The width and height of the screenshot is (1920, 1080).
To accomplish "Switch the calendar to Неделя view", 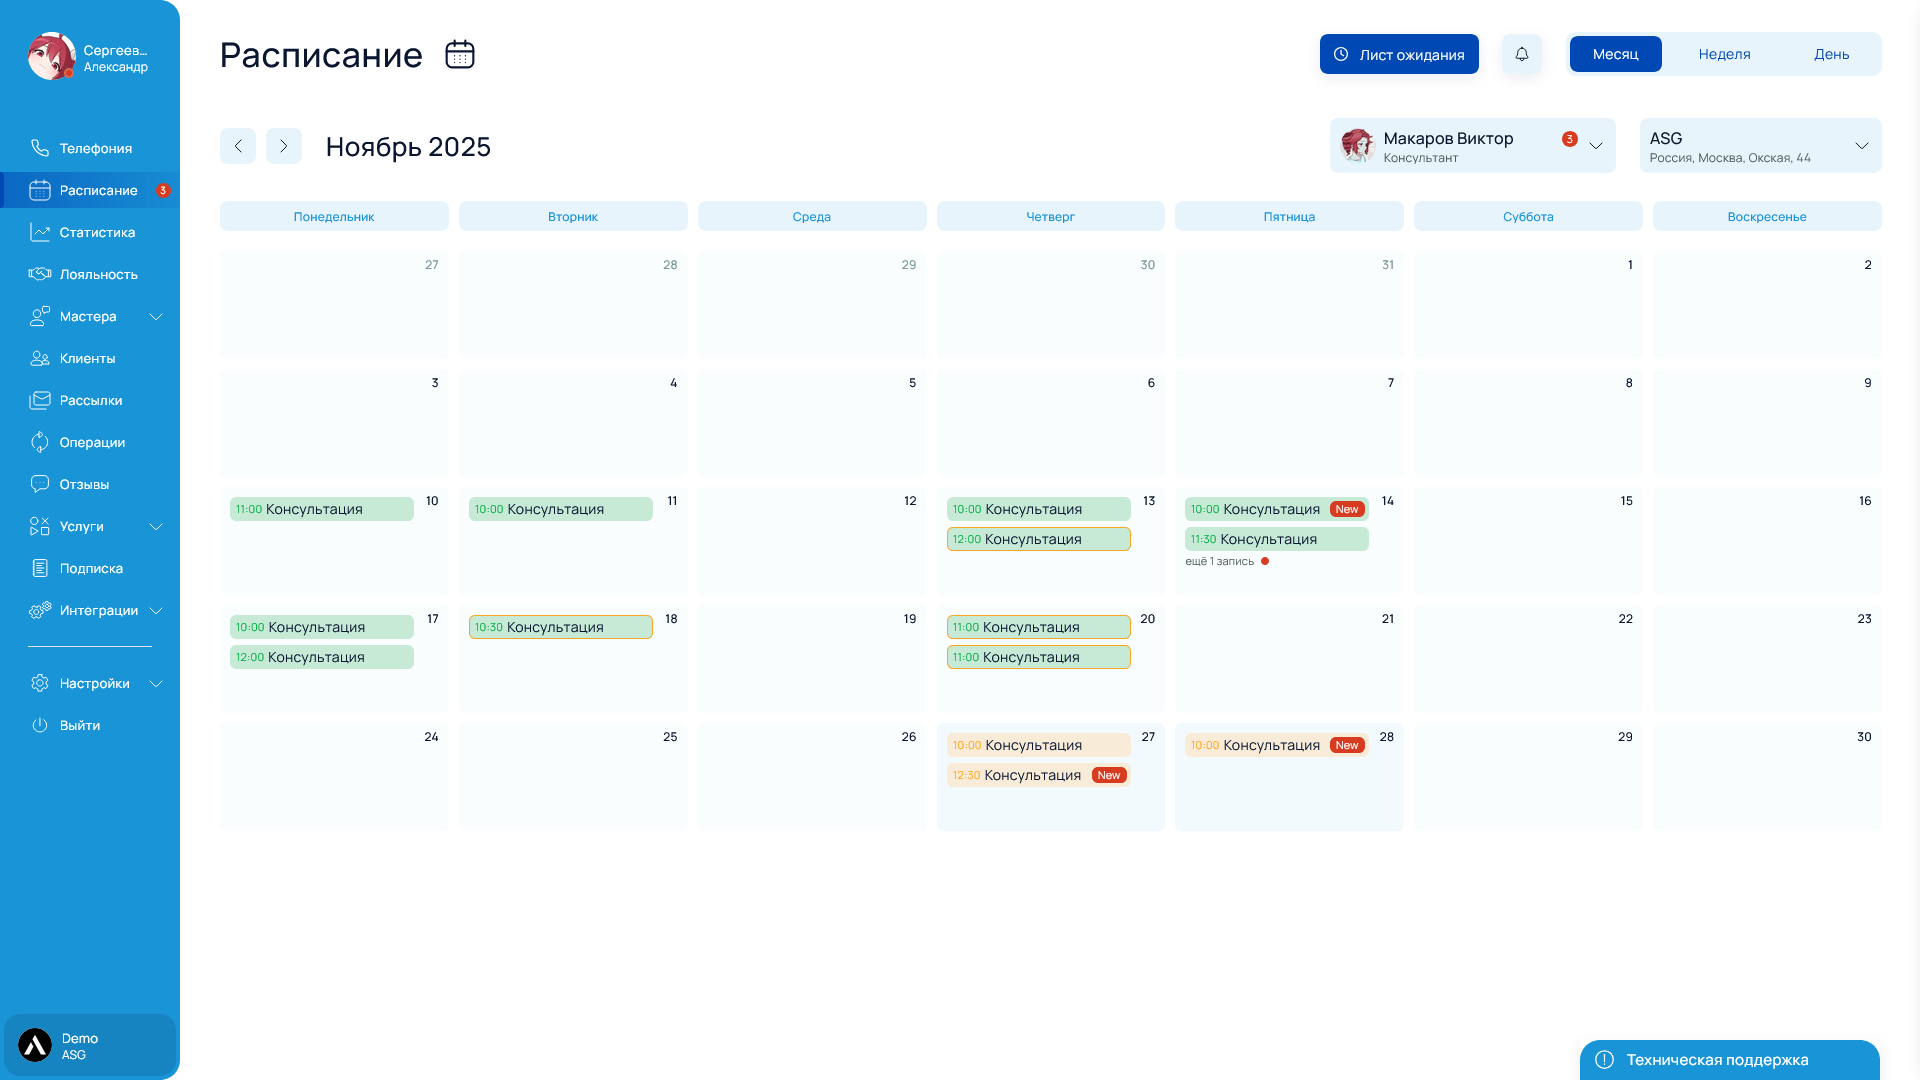I will click(x=1724, y=54).
